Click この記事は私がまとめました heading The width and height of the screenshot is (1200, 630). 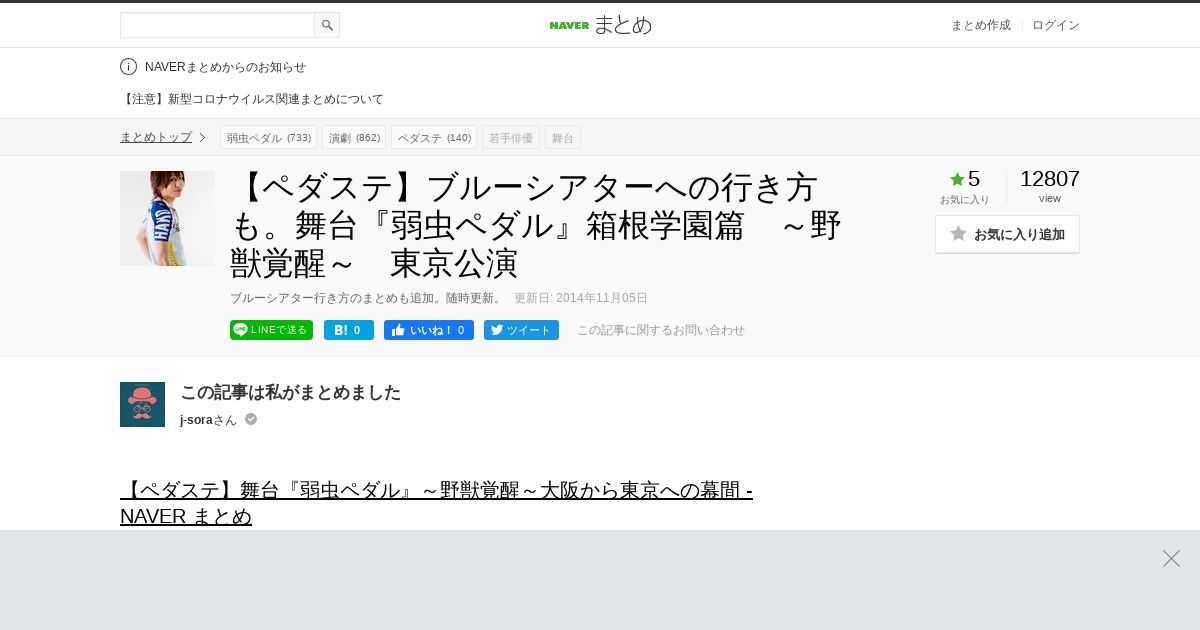(290, 392)
